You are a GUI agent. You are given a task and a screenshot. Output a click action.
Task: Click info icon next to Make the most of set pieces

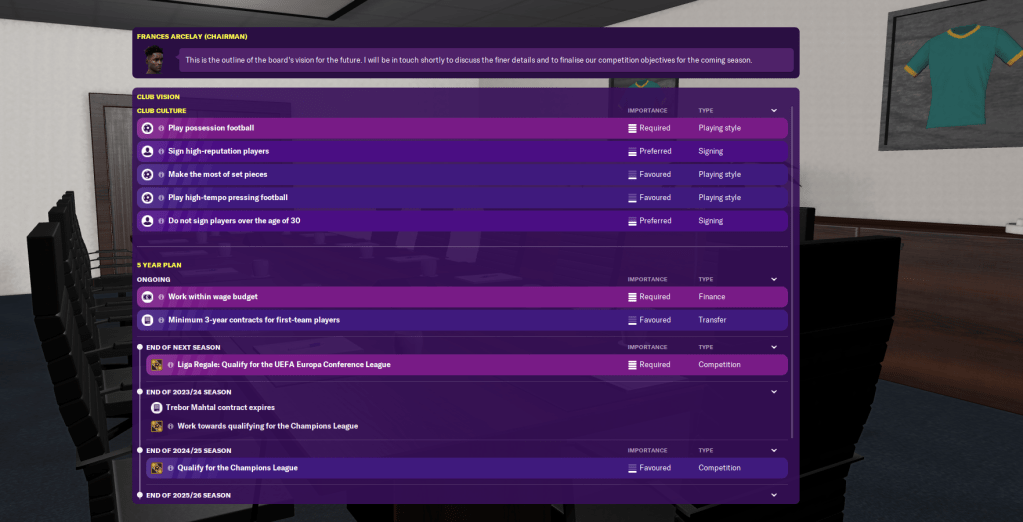160,175
